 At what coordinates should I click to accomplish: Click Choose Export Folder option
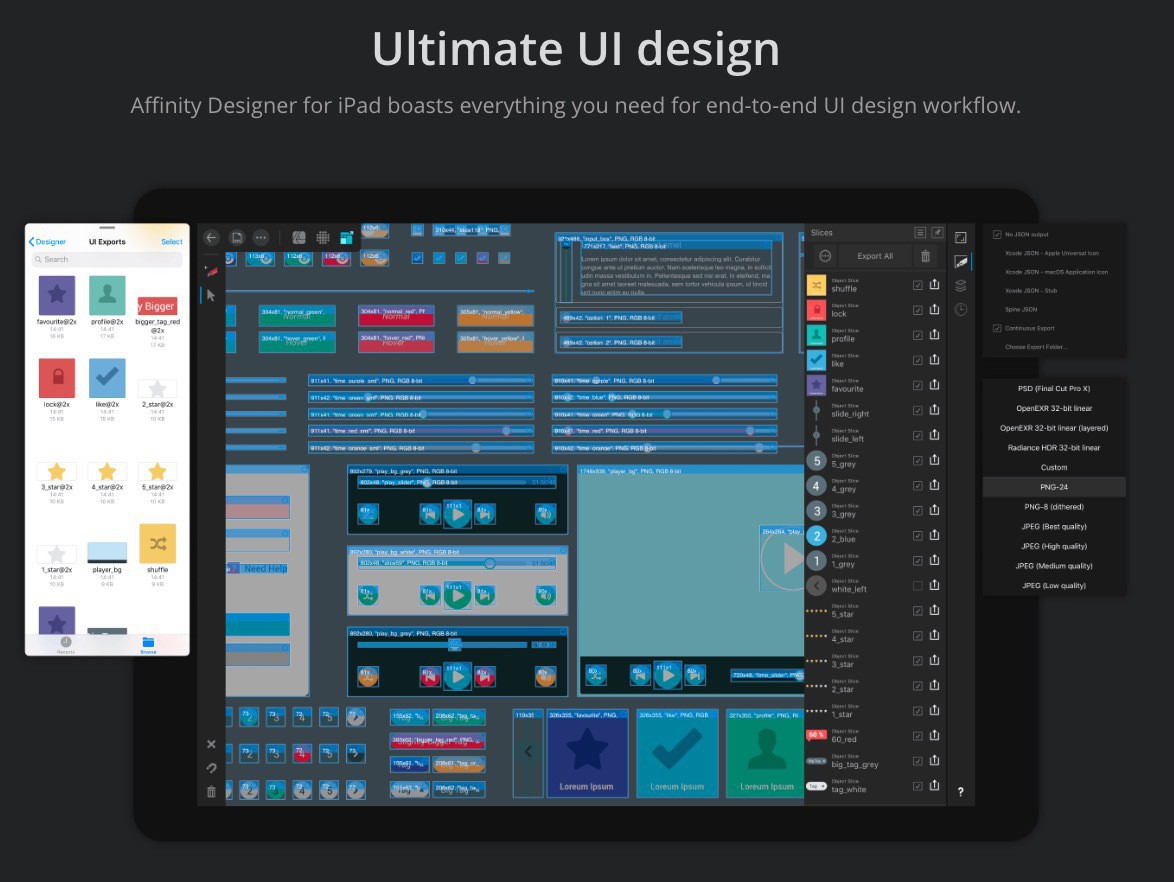click(1035, 347)
